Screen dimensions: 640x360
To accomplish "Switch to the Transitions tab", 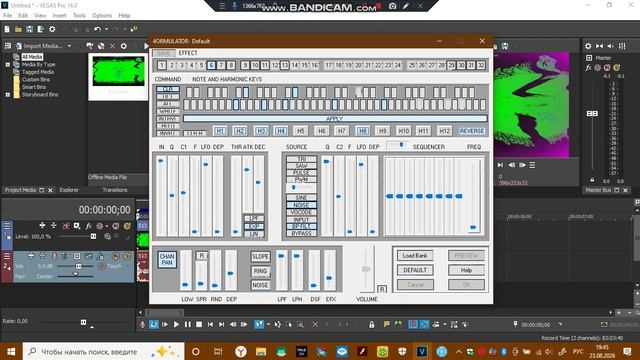I will [115, 190].
